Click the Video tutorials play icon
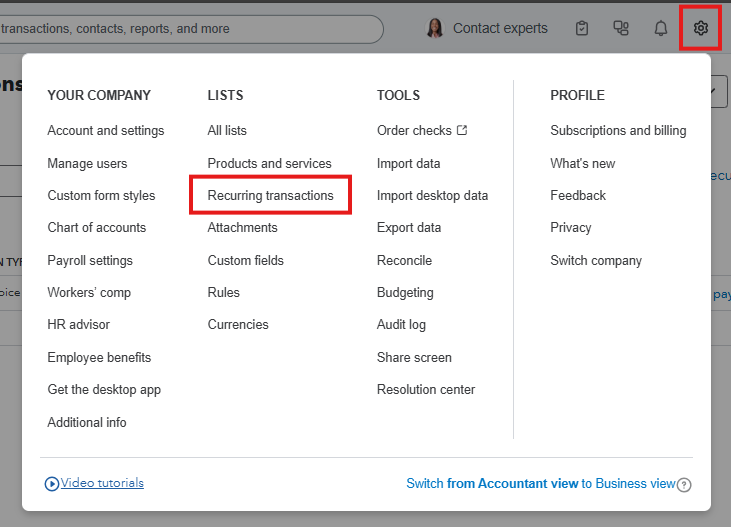 click(52, 484)
